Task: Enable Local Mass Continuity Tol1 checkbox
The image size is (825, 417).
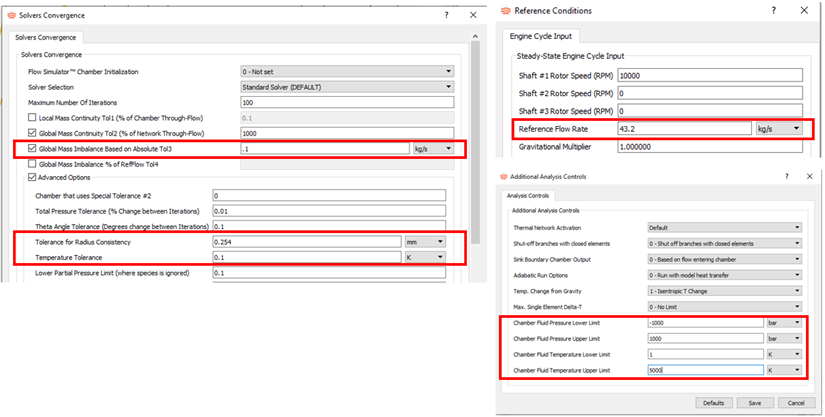Action: click(32, 118)
